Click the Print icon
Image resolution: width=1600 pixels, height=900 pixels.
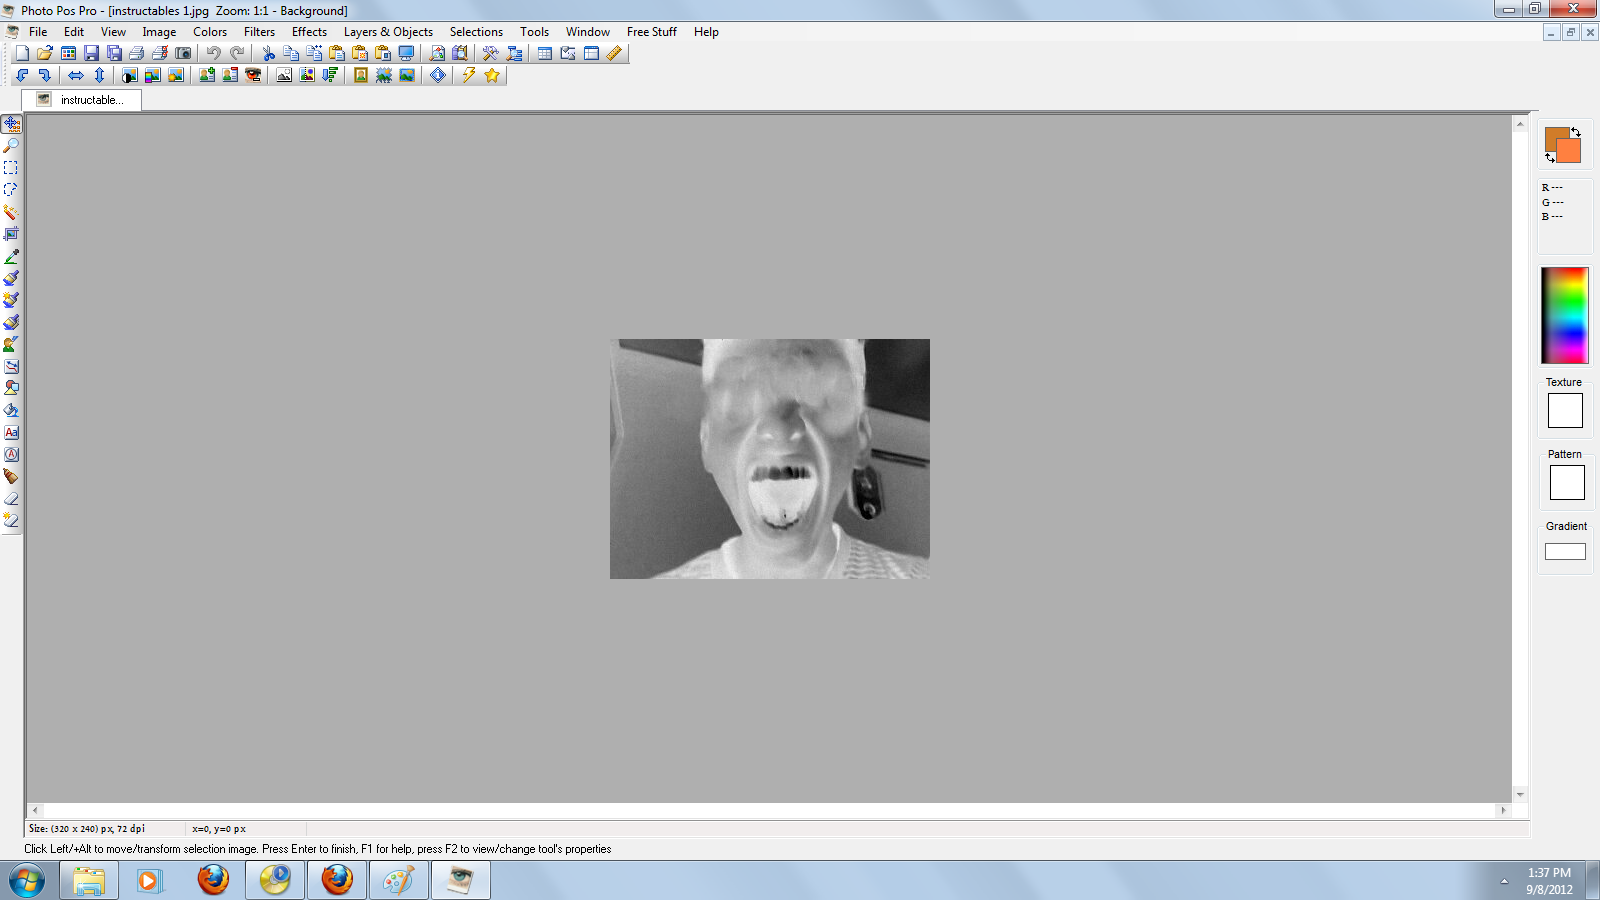pos(137,53)
